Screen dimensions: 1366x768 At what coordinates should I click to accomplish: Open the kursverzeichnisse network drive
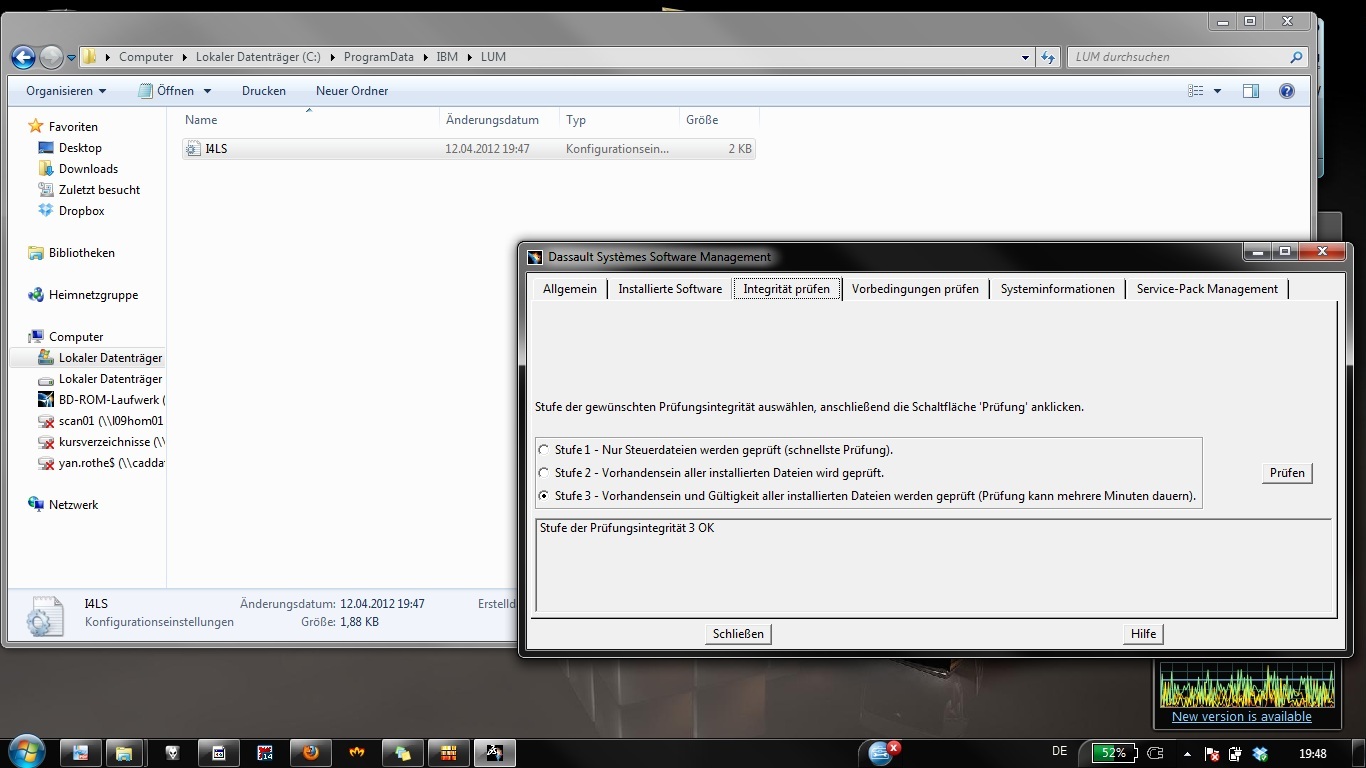coord(101,442)
